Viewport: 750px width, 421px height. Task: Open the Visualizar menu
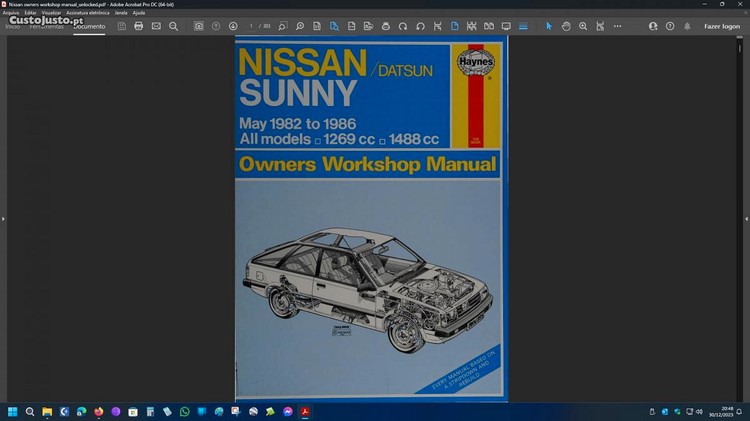coord(50,13)
